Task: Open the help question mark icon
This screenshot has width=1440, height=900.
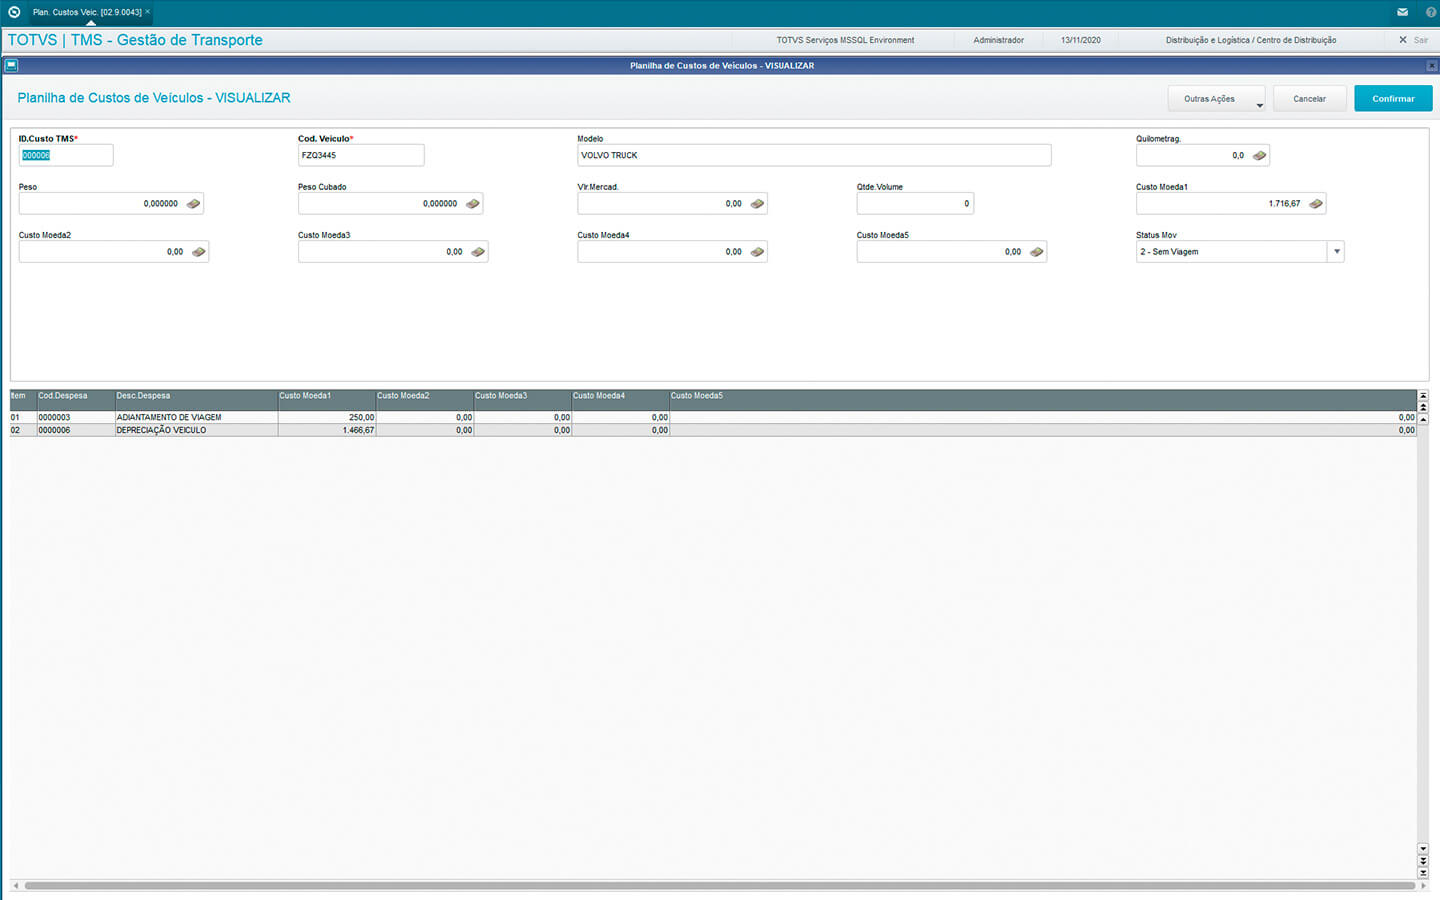Action: [1430, 12]
